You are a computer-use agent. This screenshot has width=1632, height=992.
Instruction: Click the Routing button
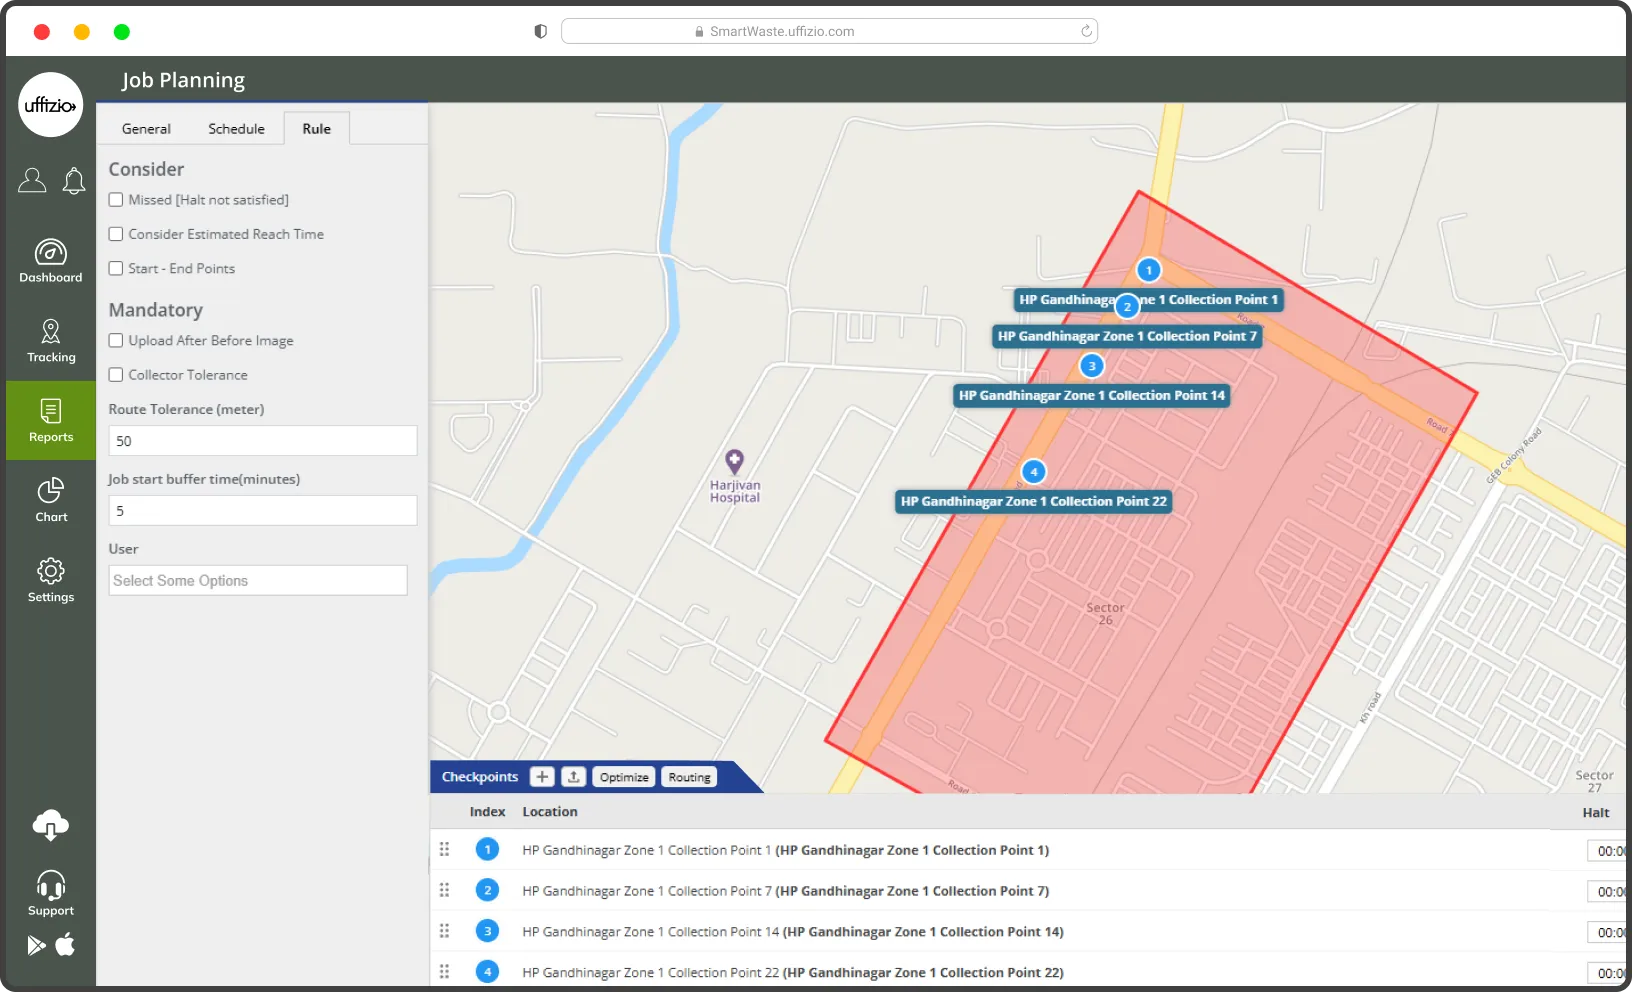(689, 777)
